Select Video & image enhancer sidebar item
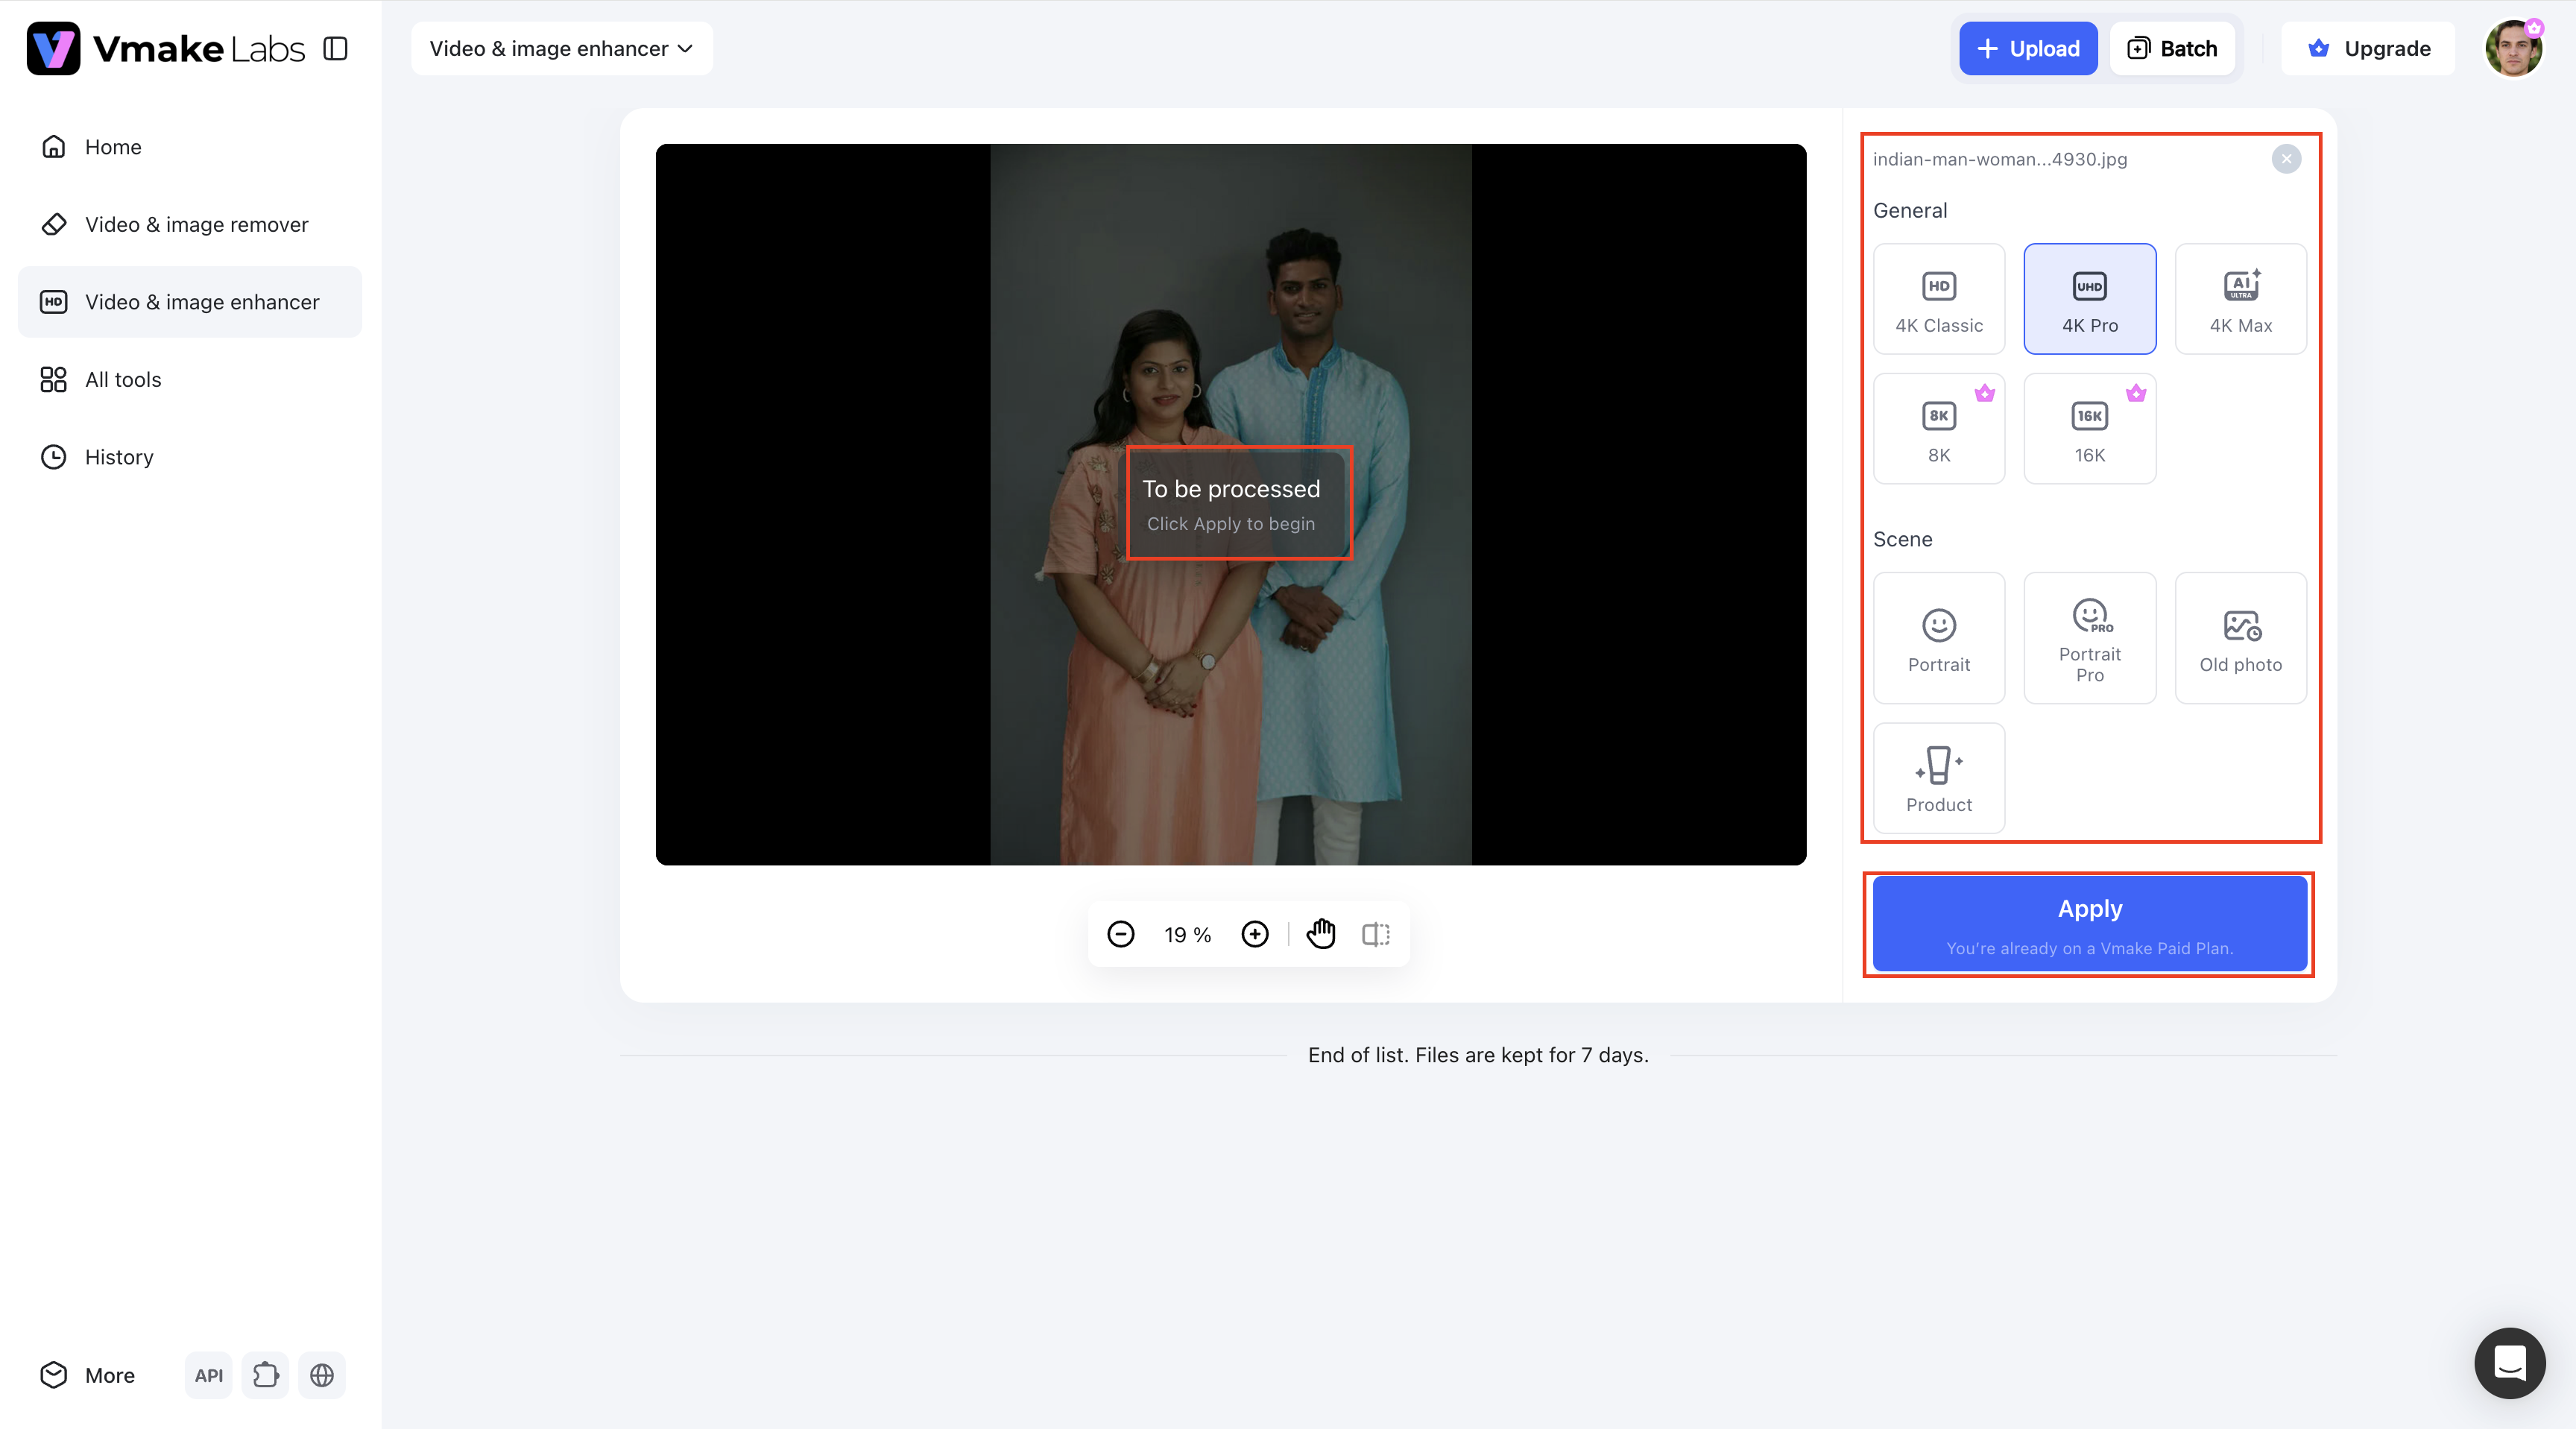 [x=190, y=302]
